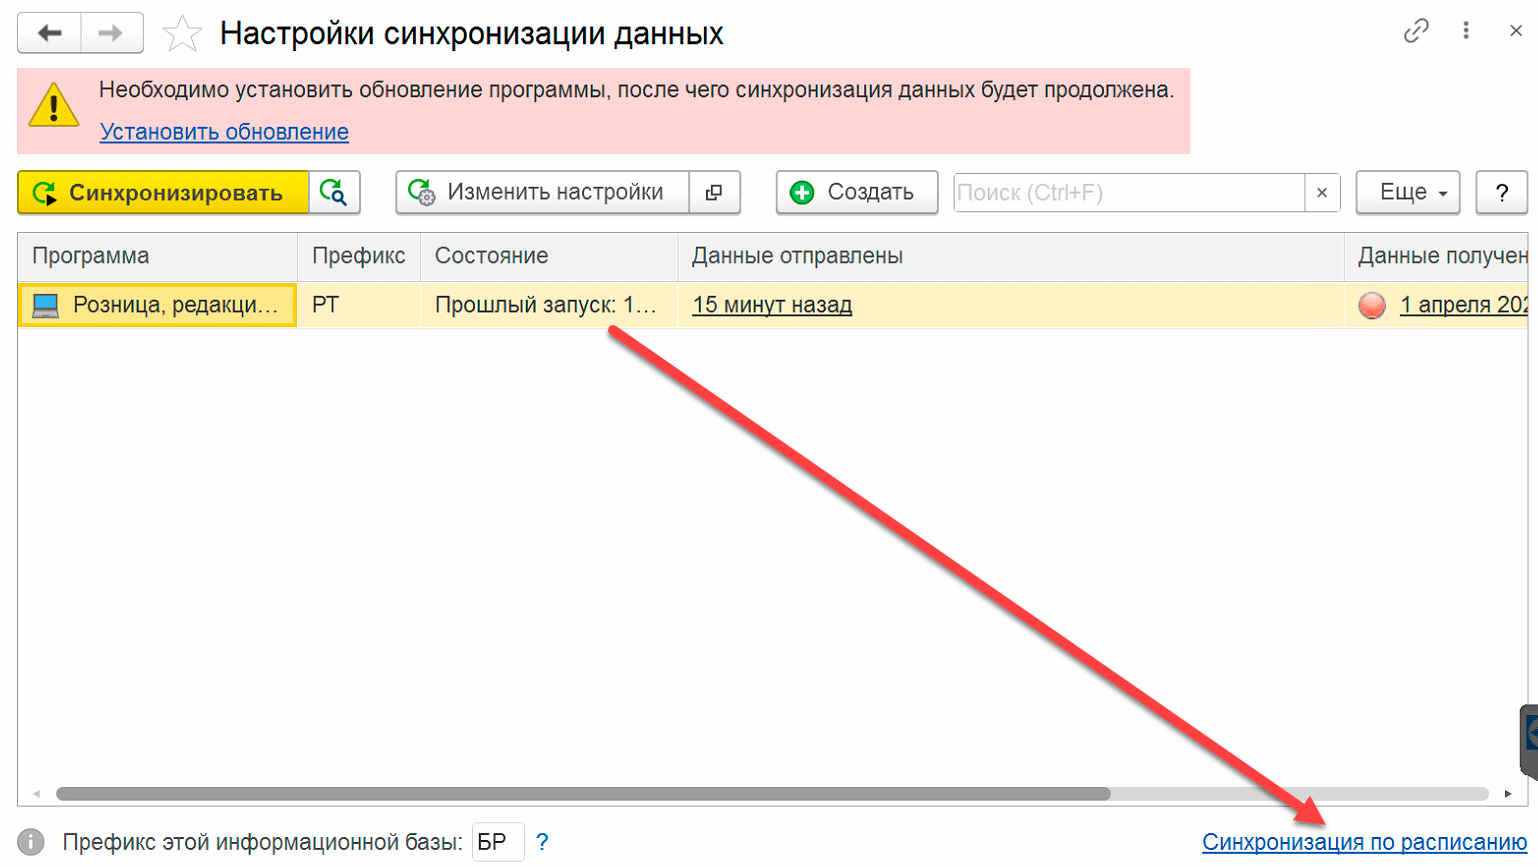Copy link using the chain icon
The width and height of the screenshot is (1538, 867).
pos(1416,32)
